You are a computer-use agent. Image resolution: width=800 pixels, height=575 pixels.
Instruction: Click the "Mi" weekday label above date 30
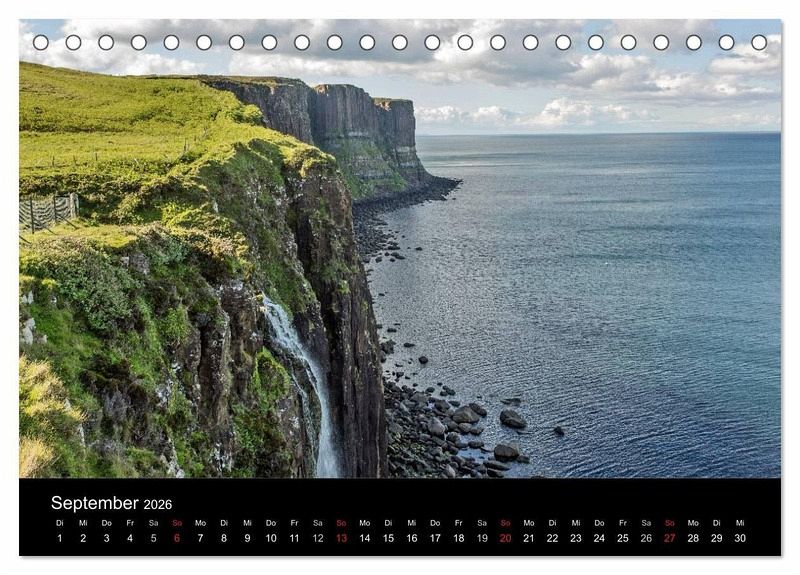[x=740, y=523]
